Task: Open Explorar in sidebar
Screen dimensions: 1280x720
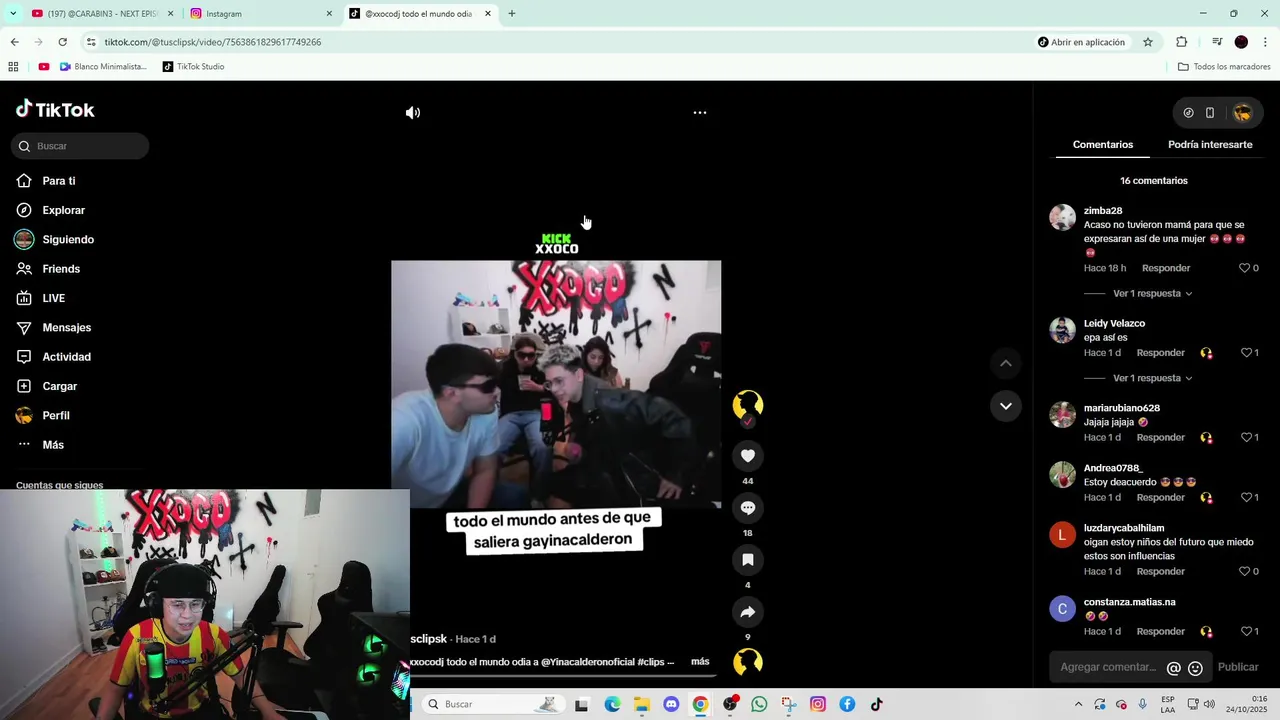Action: pos(63,210)
